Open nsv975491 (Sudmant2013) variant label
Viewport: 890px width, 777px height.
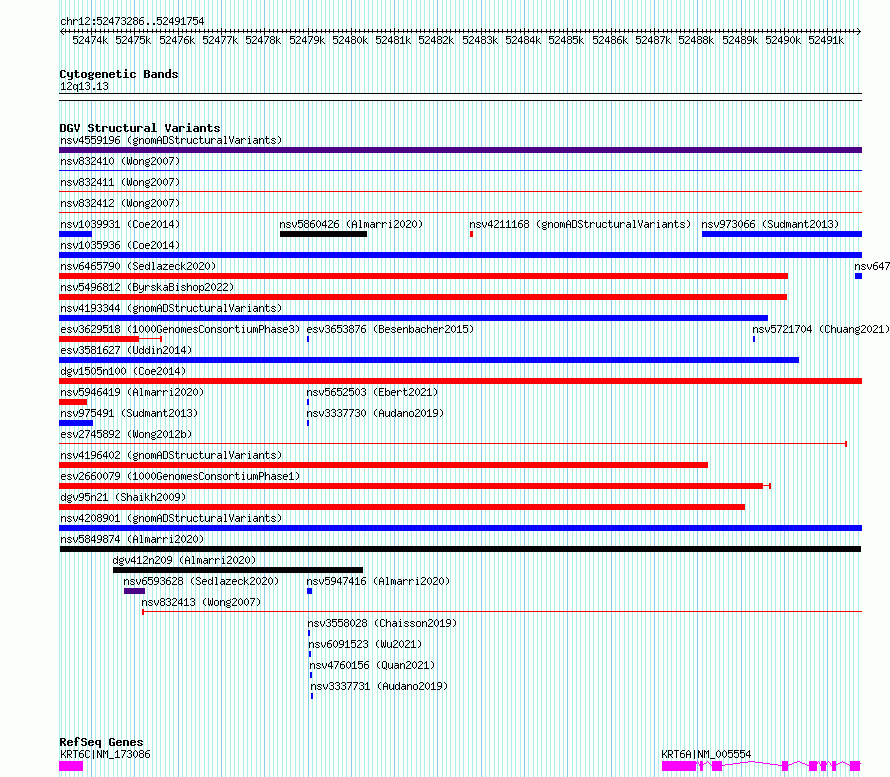coord(129,413)
